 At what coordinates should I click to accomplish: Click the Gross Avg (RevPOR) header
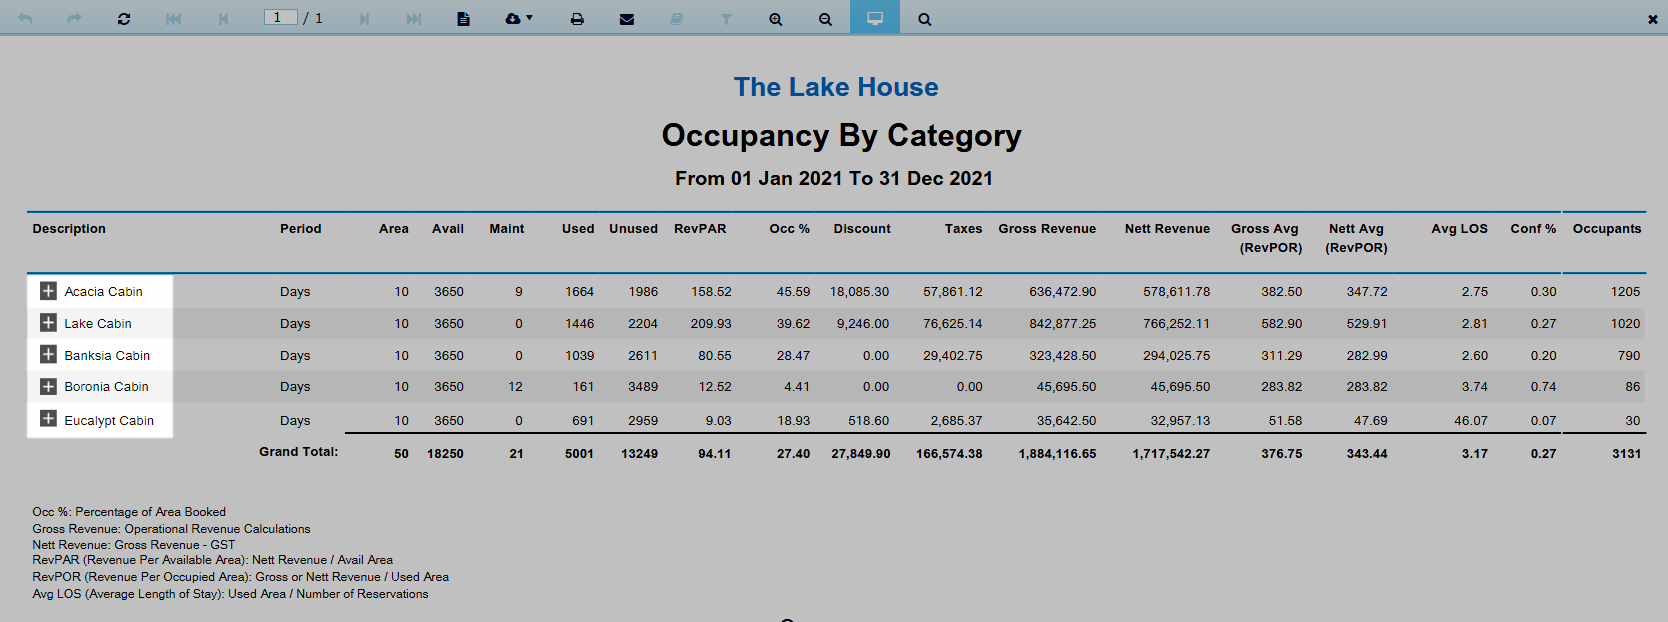[x=1266, y=238]
